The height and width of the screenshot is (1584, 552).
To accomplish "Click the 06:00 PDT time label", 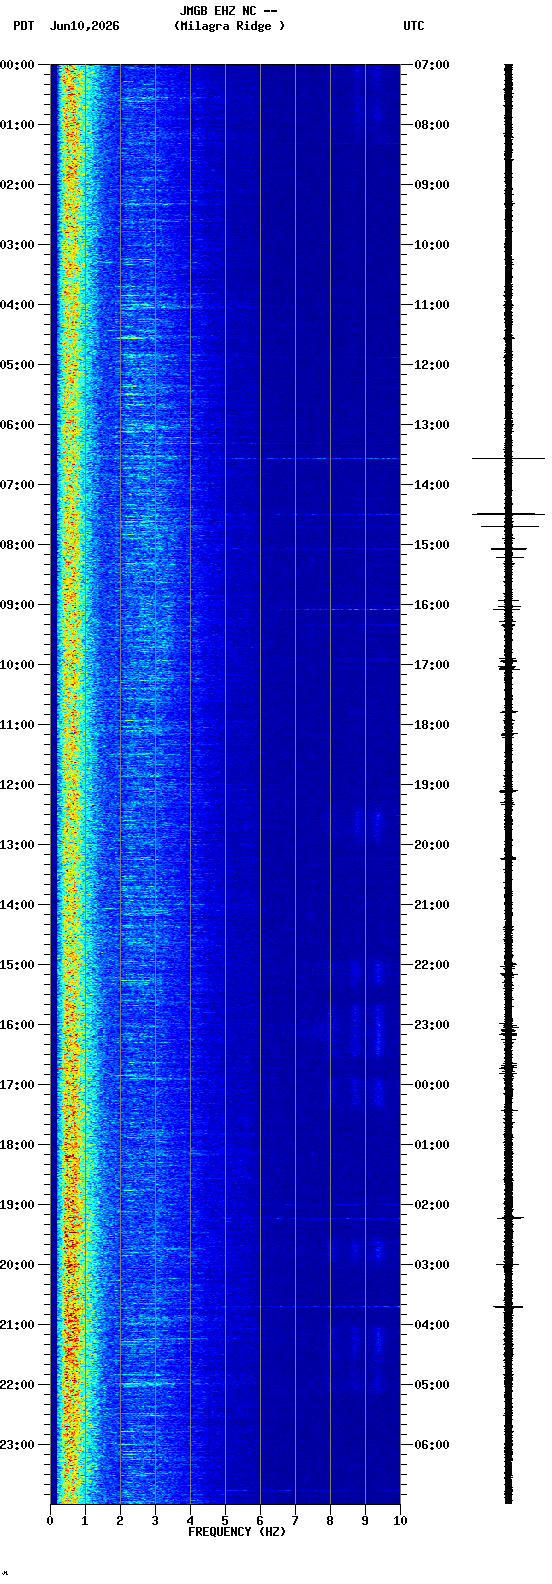I will point(16,425).
